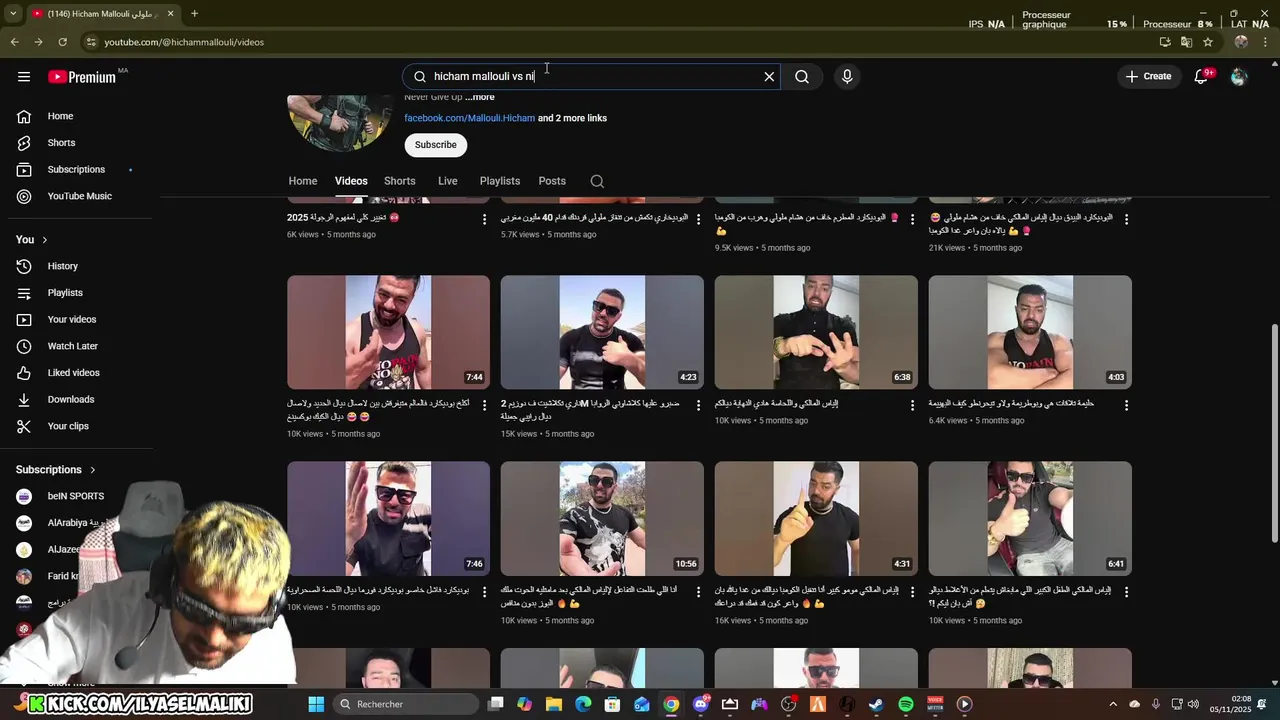Open the options menu of the 4:23 video
The width and height of the screenshot is (1280, 720).
[x=699, y=405]
